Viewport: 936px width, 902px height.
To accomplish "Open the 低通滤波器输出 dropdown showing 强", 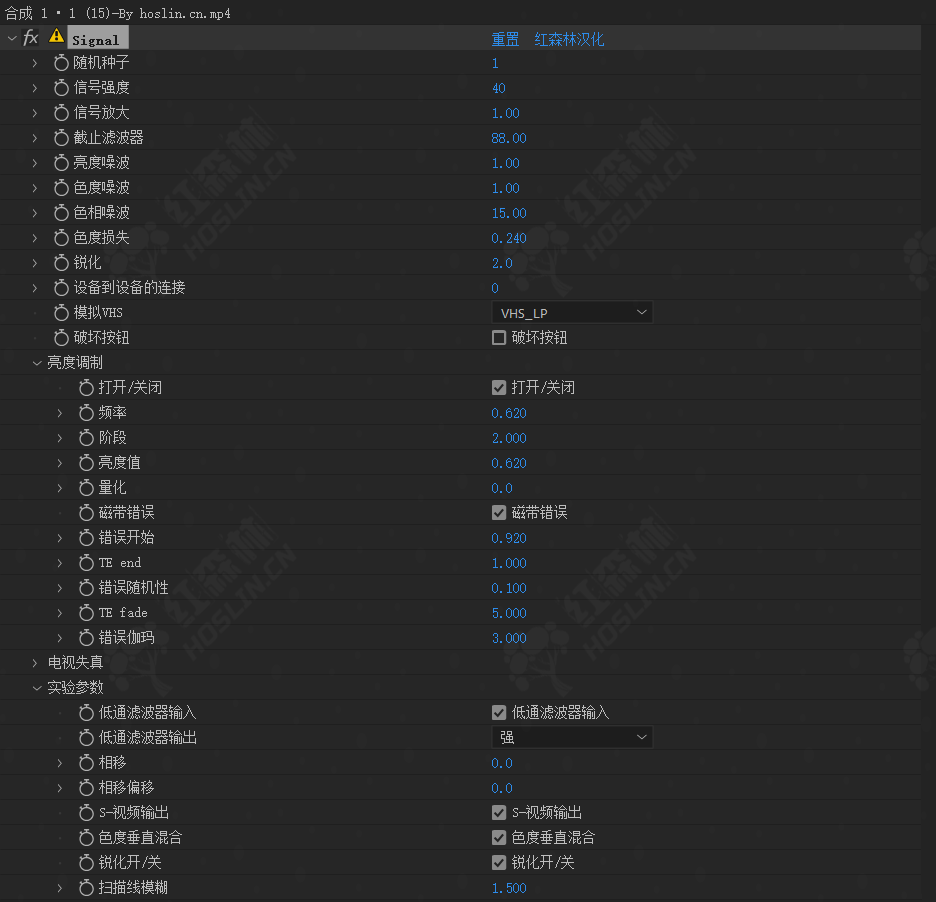I will pyautogui.click(x=572, y=737).
